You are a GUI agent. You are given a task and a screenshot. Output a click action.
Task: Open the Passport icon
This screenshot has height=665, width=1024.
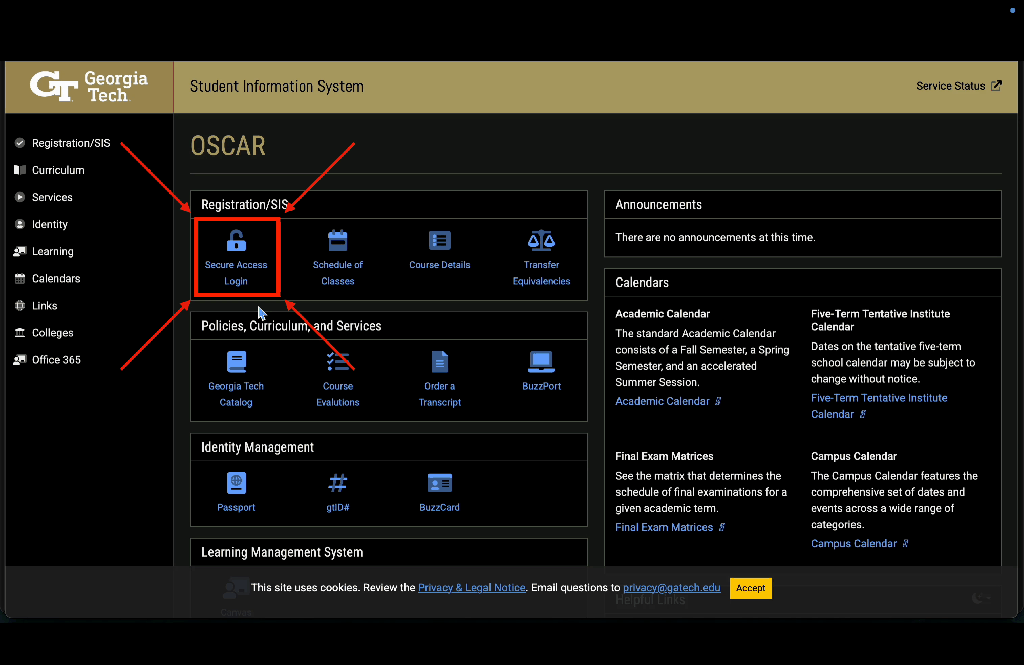(236, 483)
